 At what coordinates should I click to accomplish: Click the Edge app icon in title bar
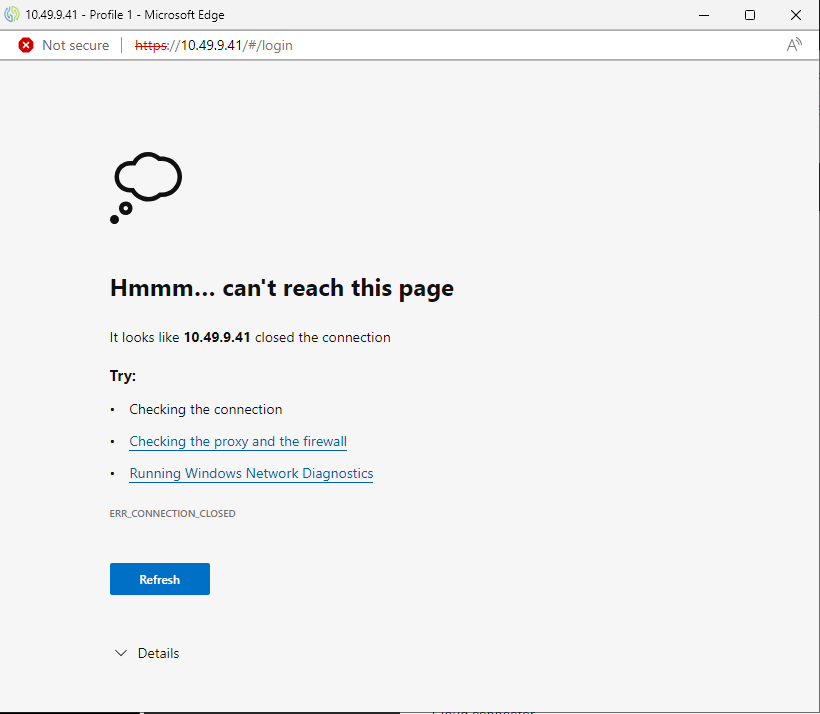(x=12, y=15)
